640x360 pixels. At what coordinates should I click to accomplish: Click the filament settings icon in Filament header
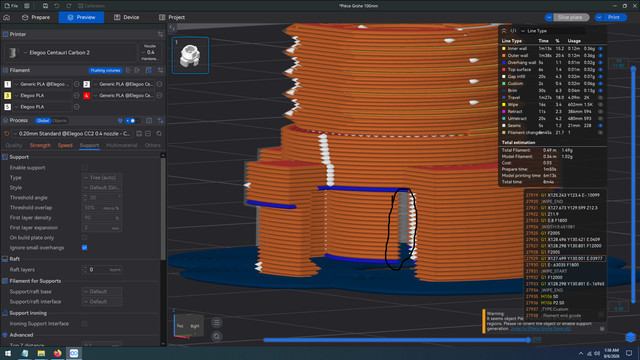pyautogui.click(x=160, y=70)
